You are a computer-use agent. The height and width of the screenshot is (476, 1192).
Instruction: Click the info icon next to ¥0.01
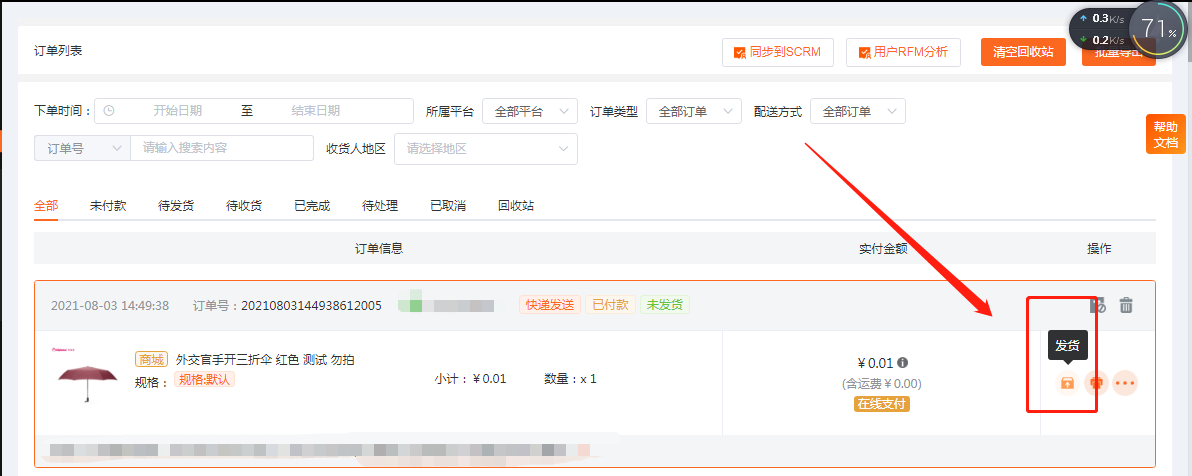coord(902,363)
